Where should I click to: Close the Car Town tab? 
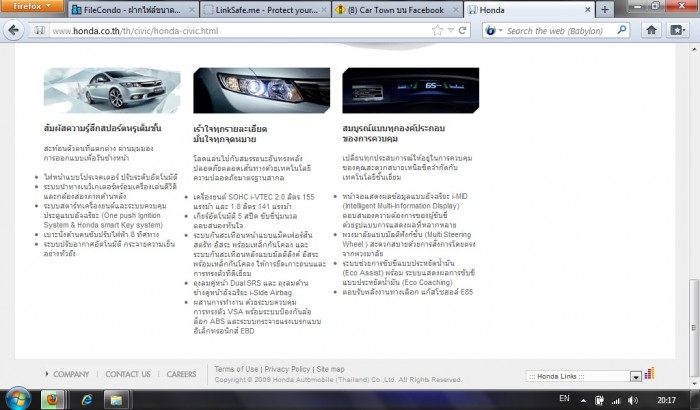click(x=455, y=9)
